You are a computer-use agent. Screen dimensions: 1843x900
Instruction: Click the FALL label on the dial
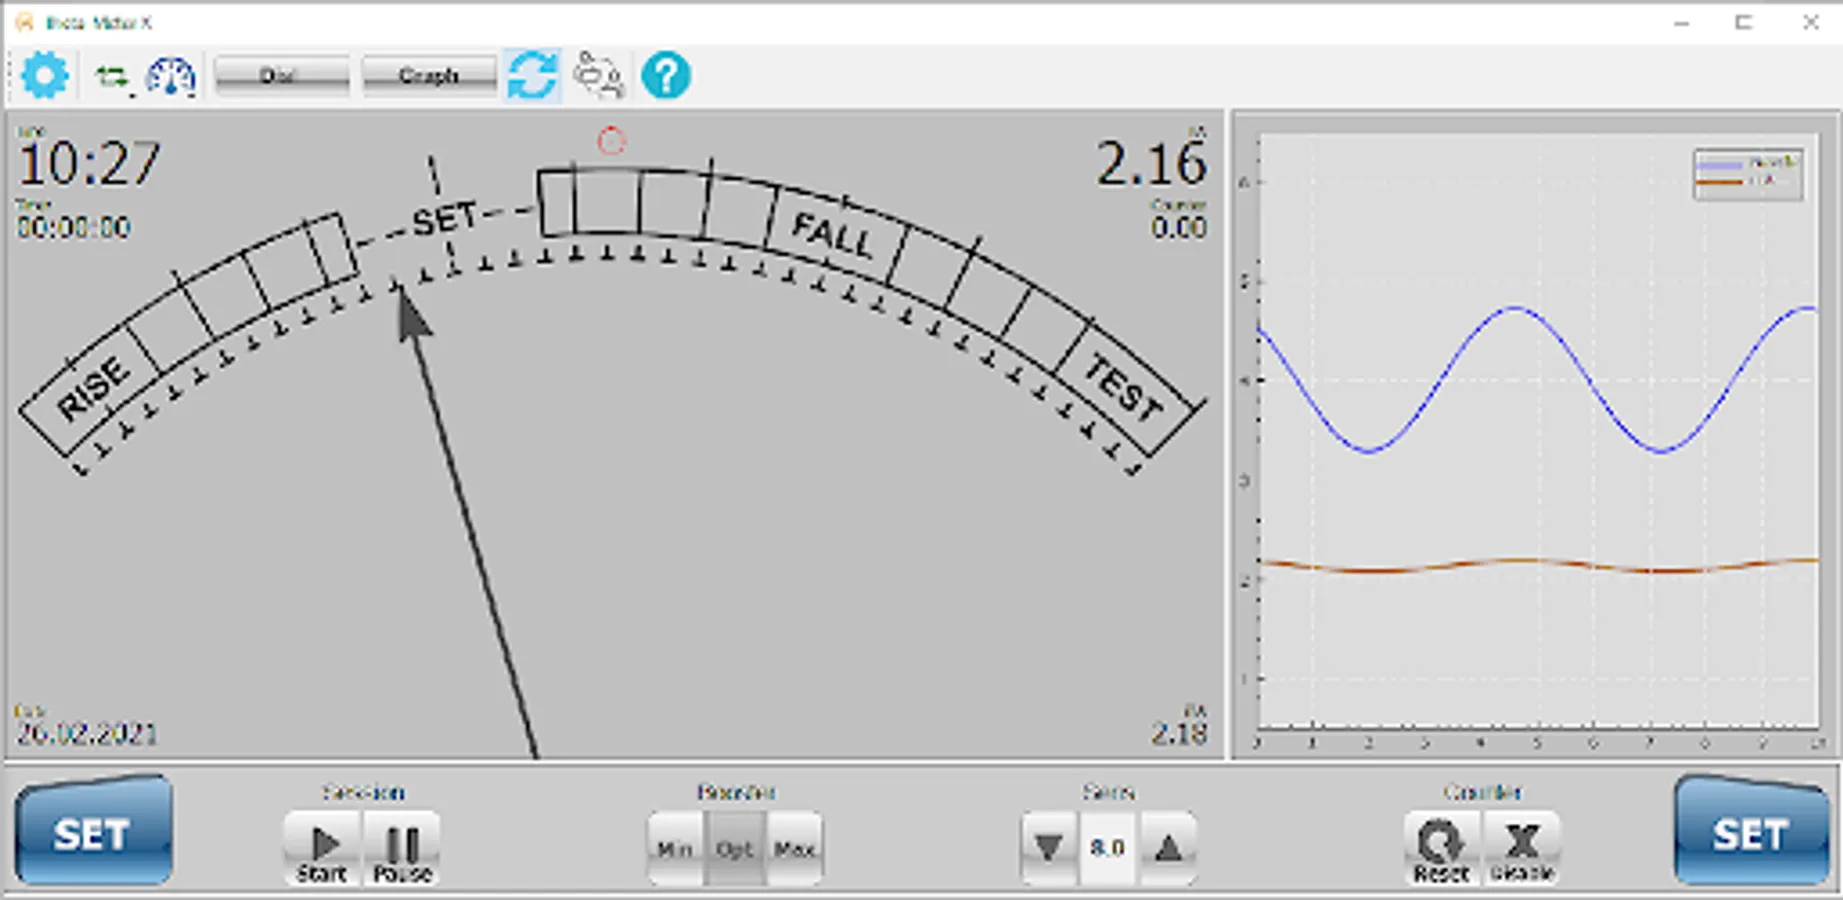click(833, 237)
